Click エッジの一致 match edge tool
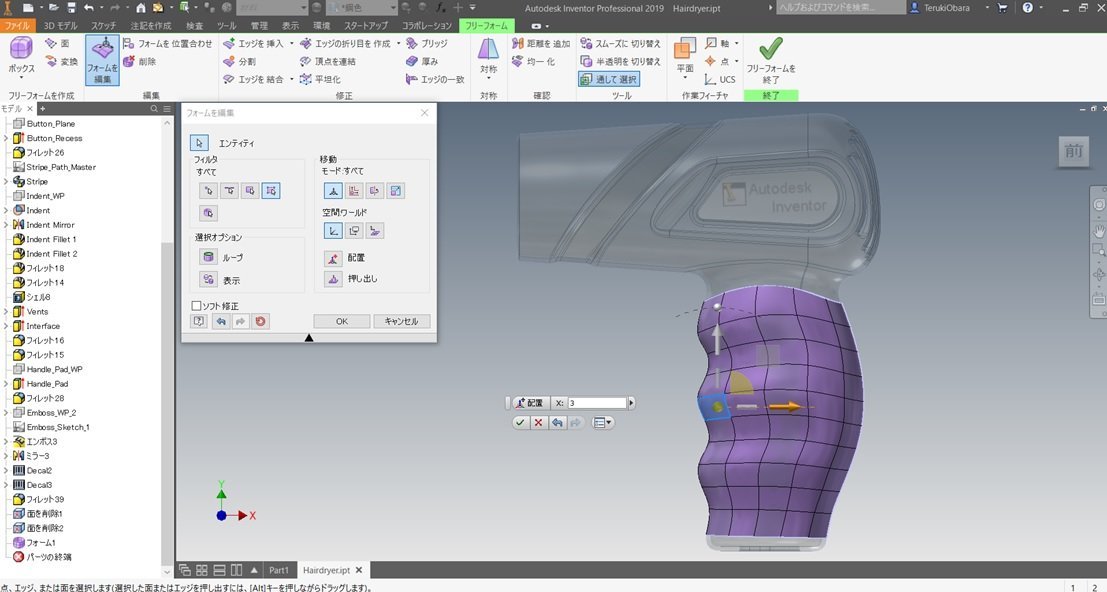 click(x=436, y=79)
